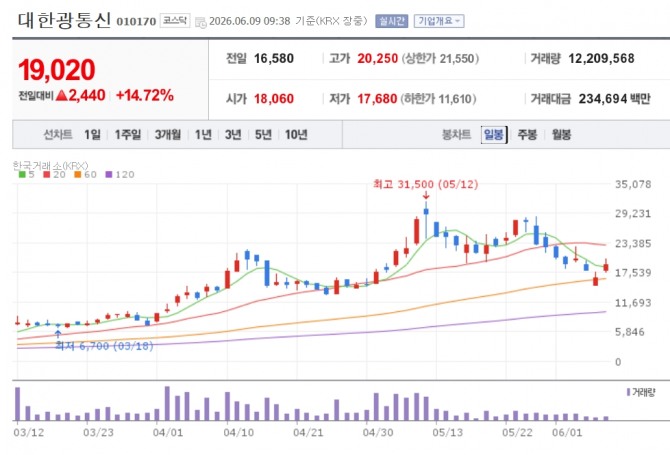Select the 1일 line chart period
The image size is (670, 455).
(x=92, y=135)
